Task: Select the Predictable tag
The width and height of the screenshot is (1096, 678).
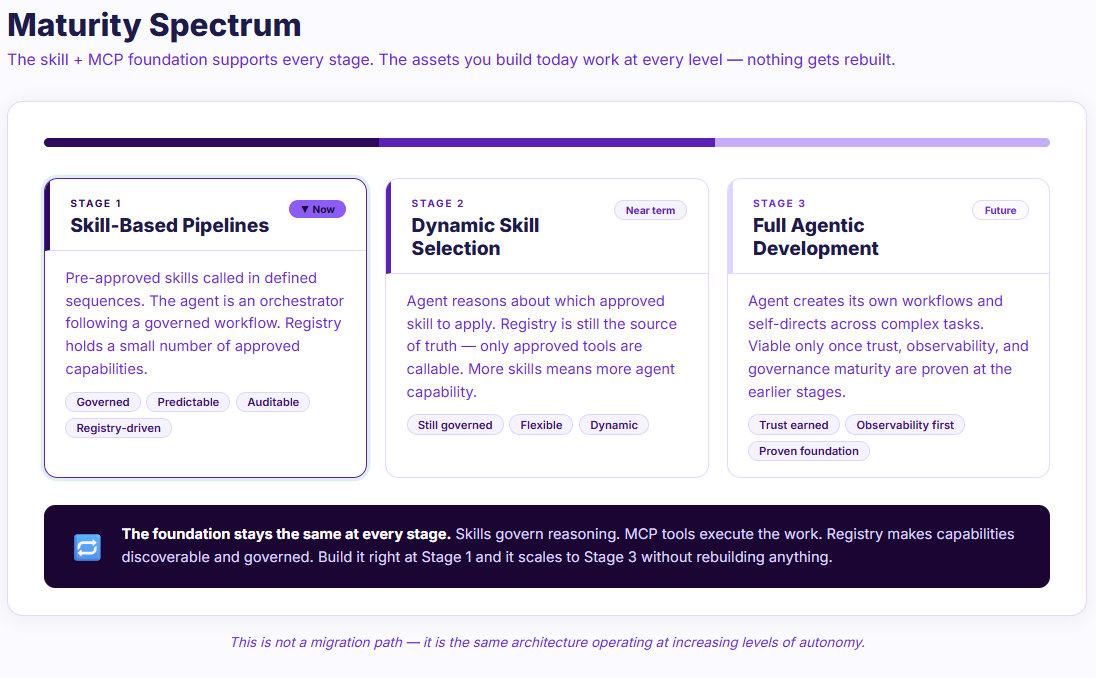Action: [x=188, y=402]
